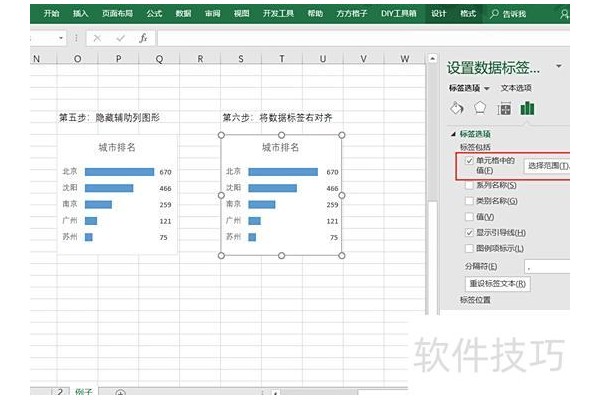Screen dimensions: 600x400
Task: Toggle the 显示引导线(H) checkbox
Action: tap(469, 232)
